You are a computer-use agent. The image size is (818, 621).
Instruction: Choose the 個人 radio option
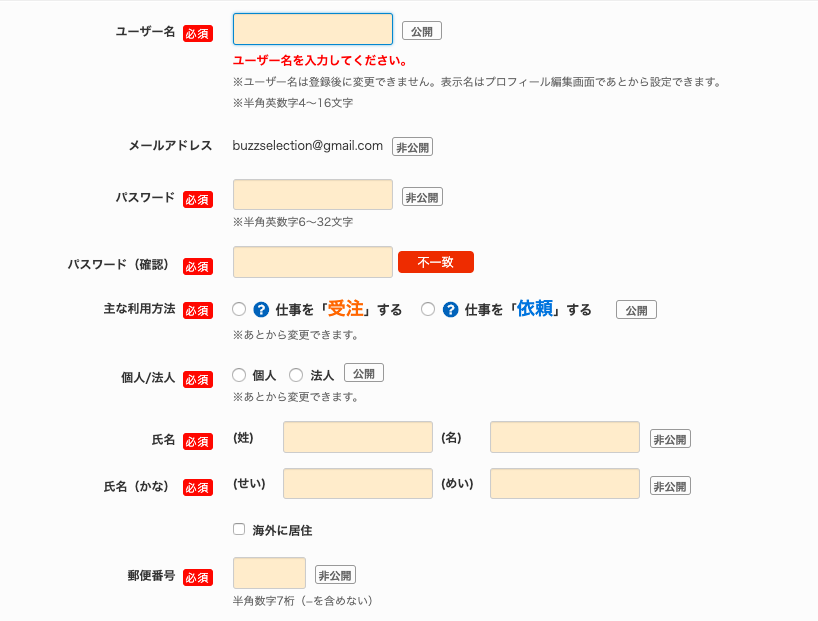tap(239, 375)
